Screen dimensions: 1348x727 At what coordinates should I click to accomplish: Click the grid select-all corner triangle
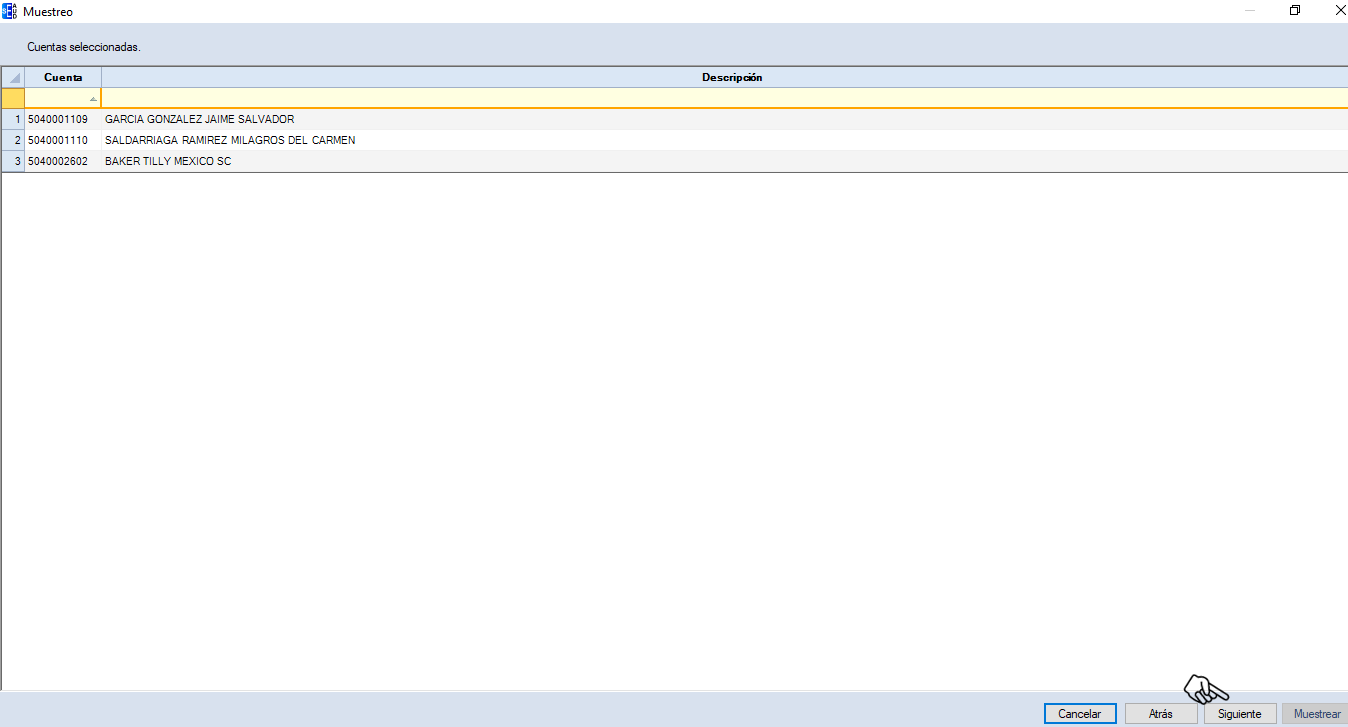coord(14,78)
